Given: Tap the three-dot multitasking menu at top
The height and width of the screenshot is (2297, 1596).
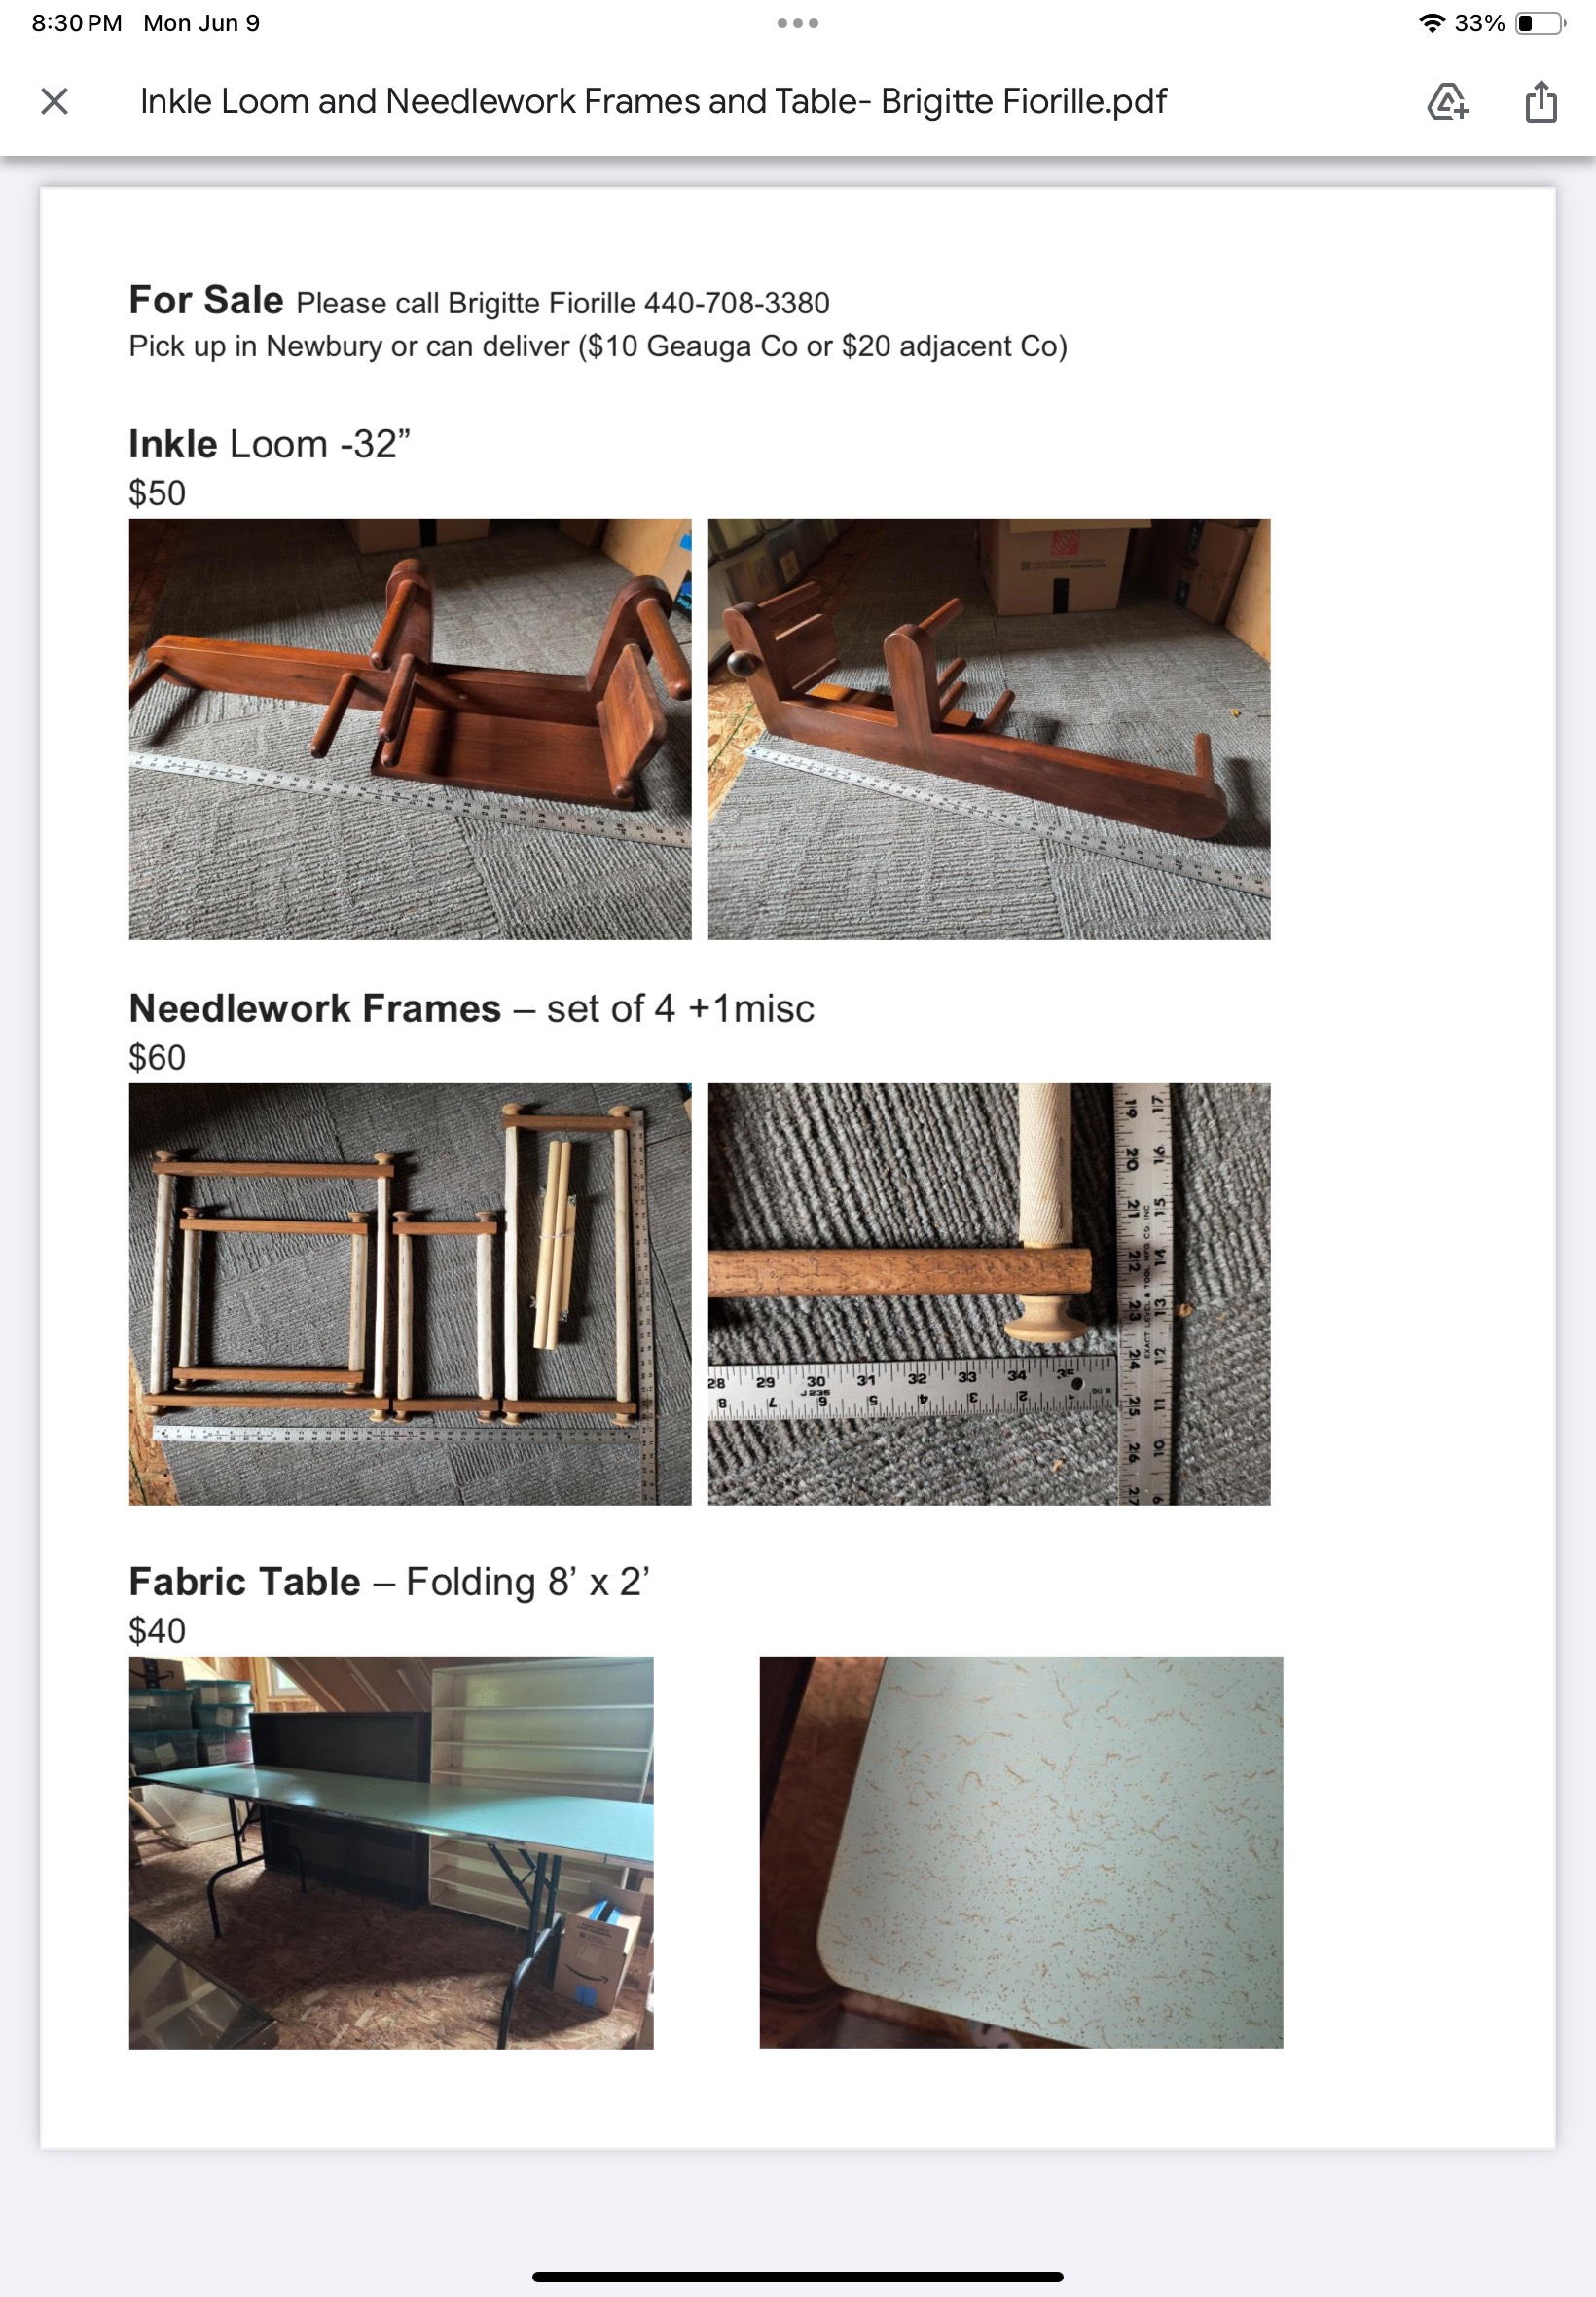Looking at the screenshot, I should pos(797,23).
